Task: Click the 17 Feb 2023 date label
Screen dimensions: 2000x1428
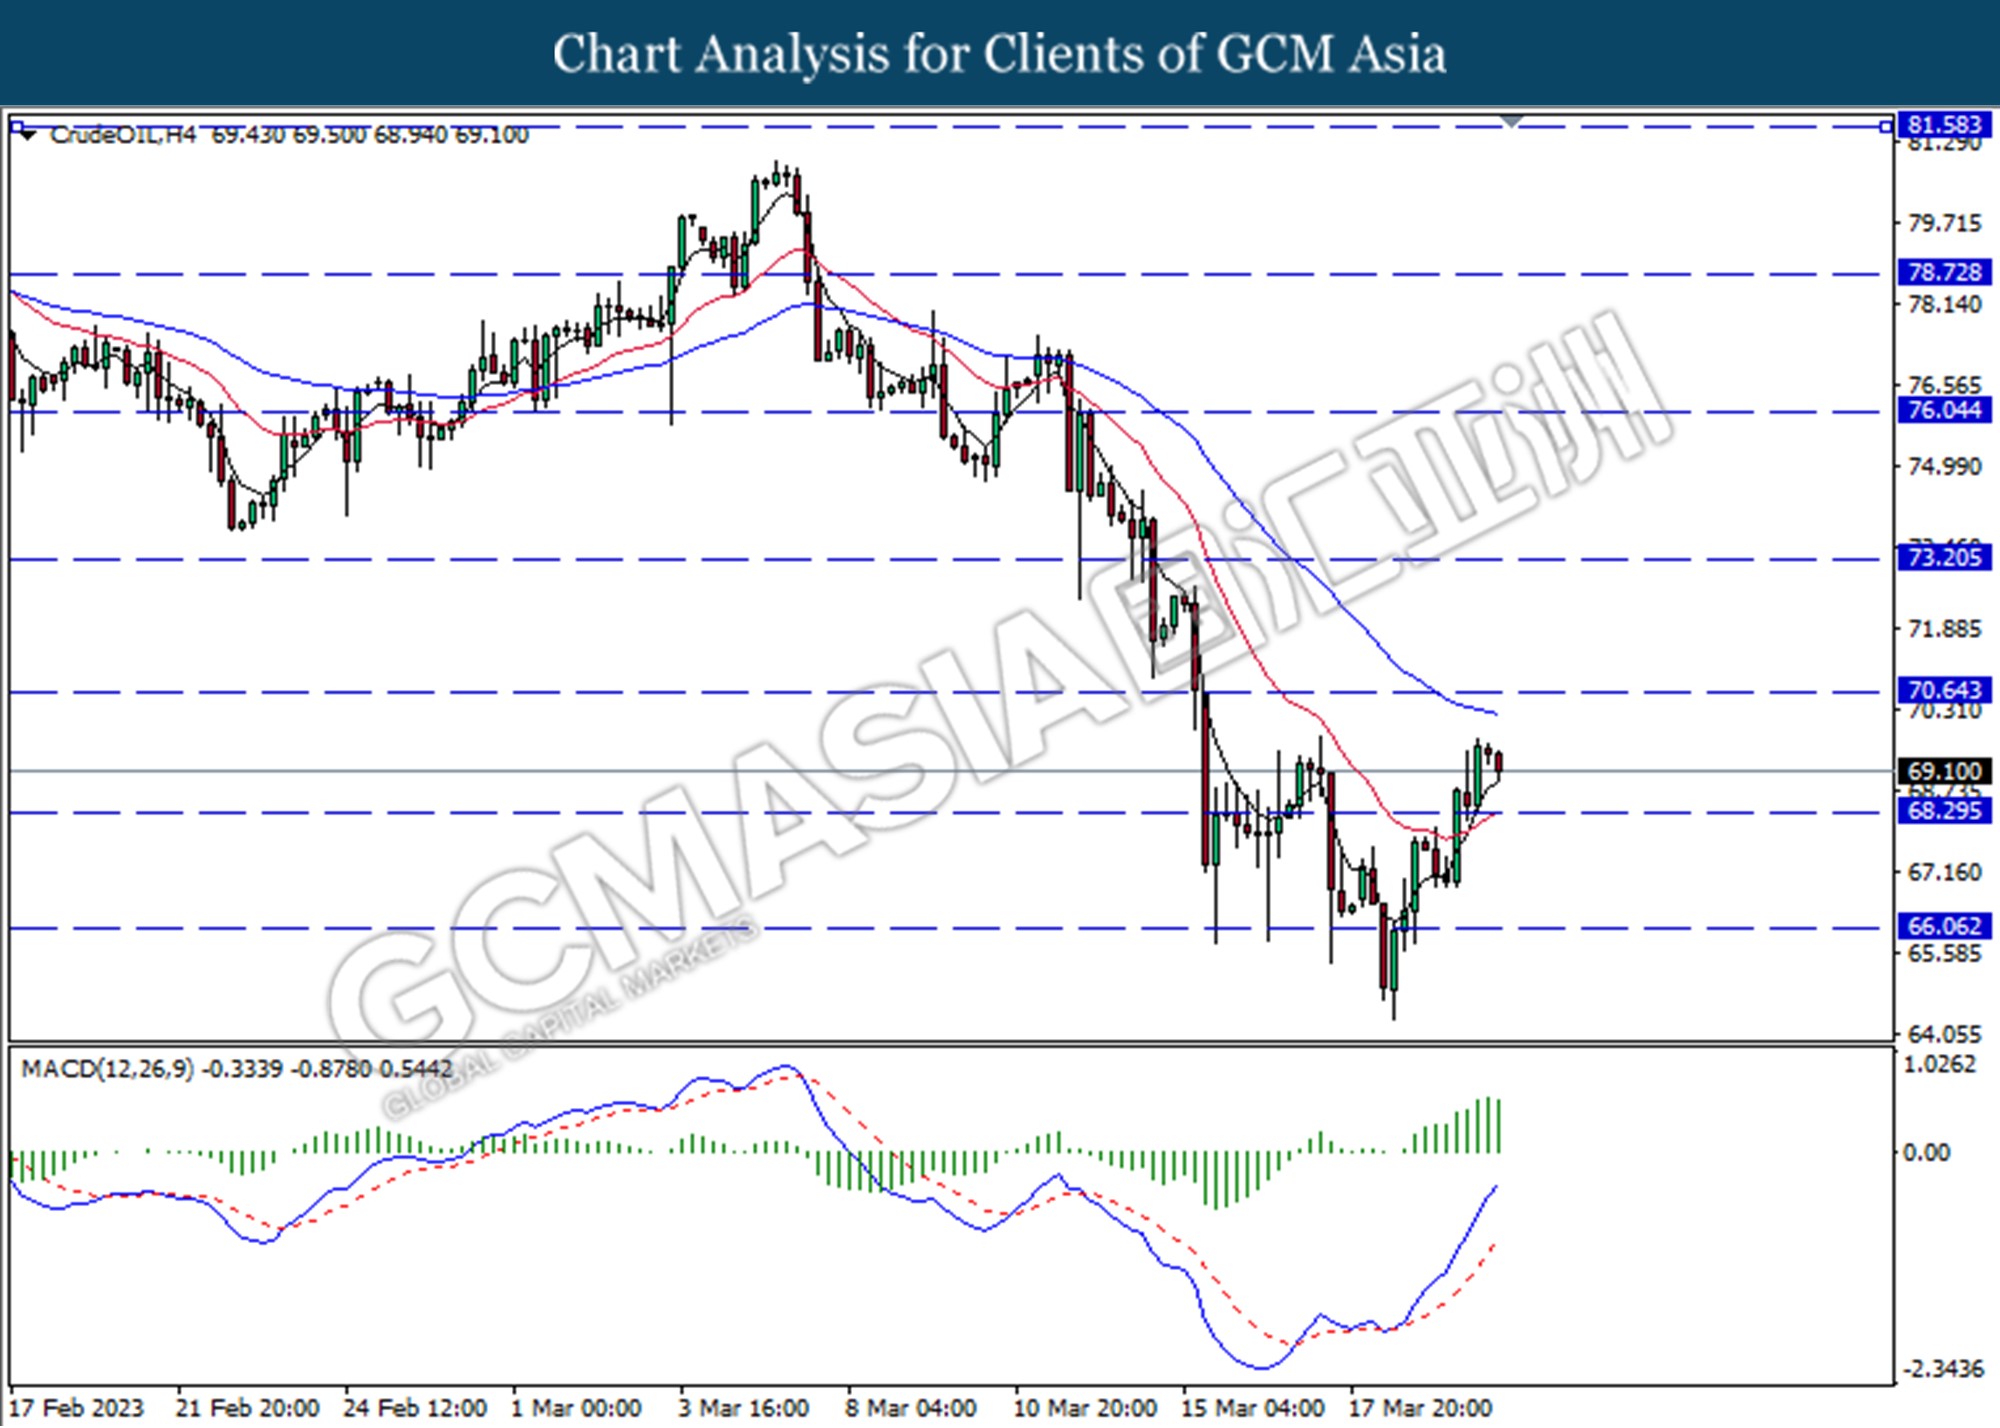Action: [x=76, y=1408]
